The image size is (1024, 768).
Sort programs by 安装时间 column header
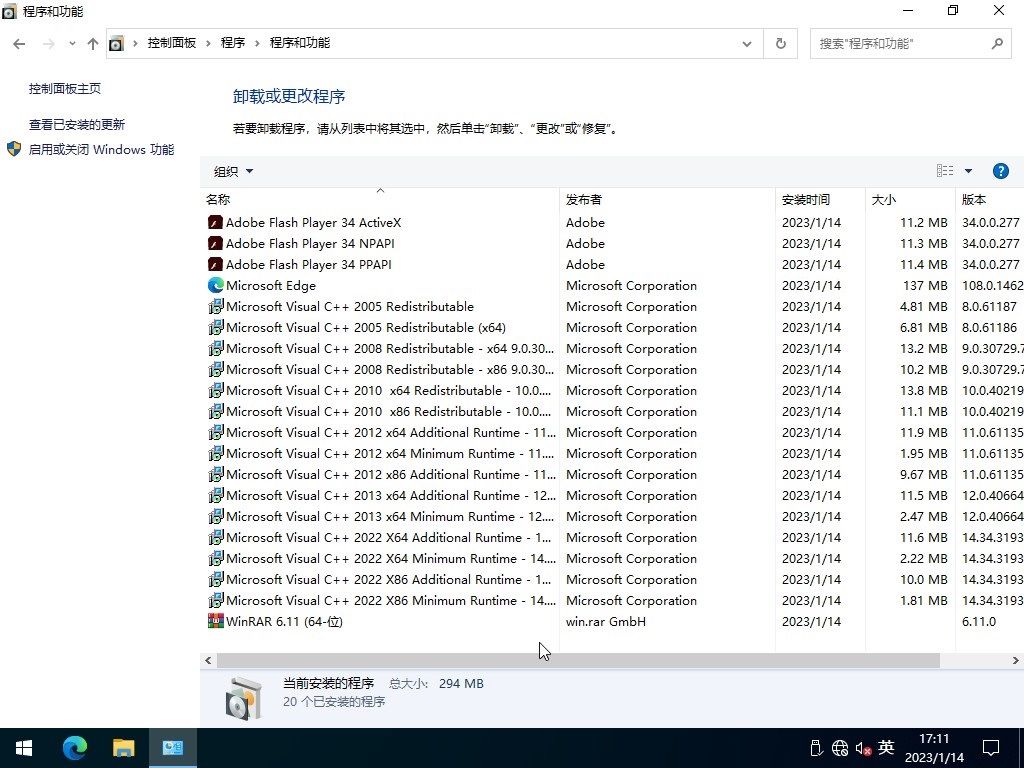click(x=806, y=200)
